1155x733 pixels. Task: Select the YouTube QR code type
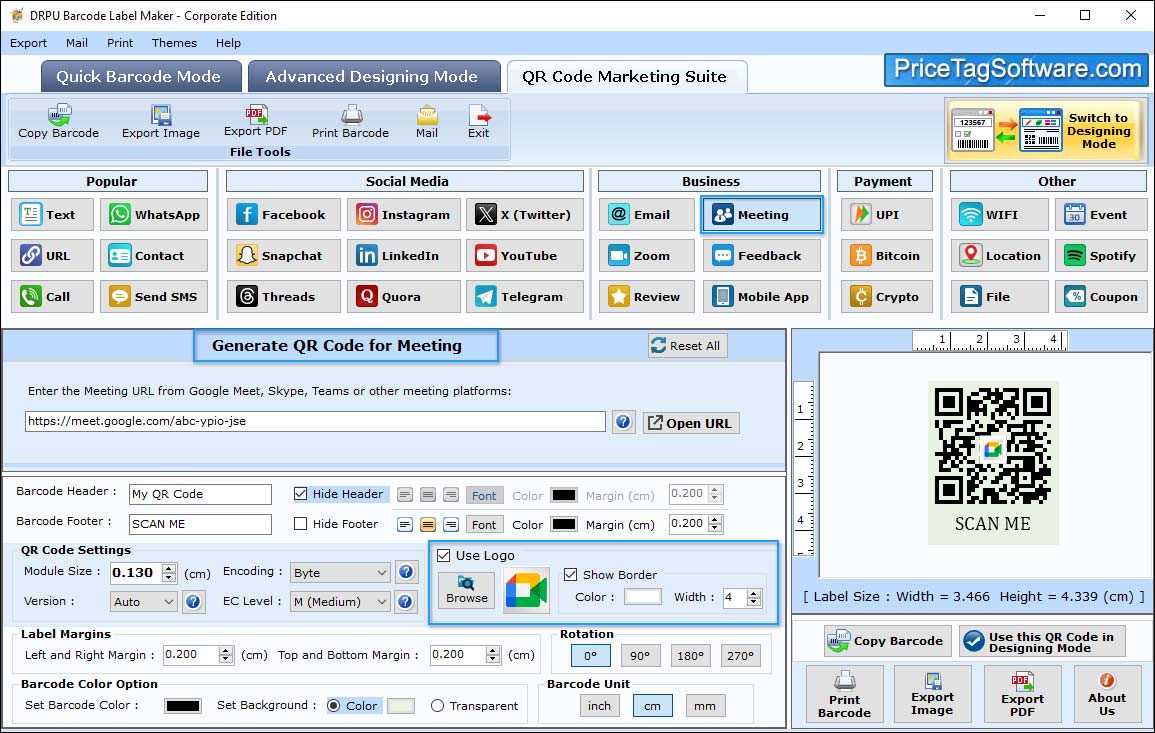click(524, 256)
